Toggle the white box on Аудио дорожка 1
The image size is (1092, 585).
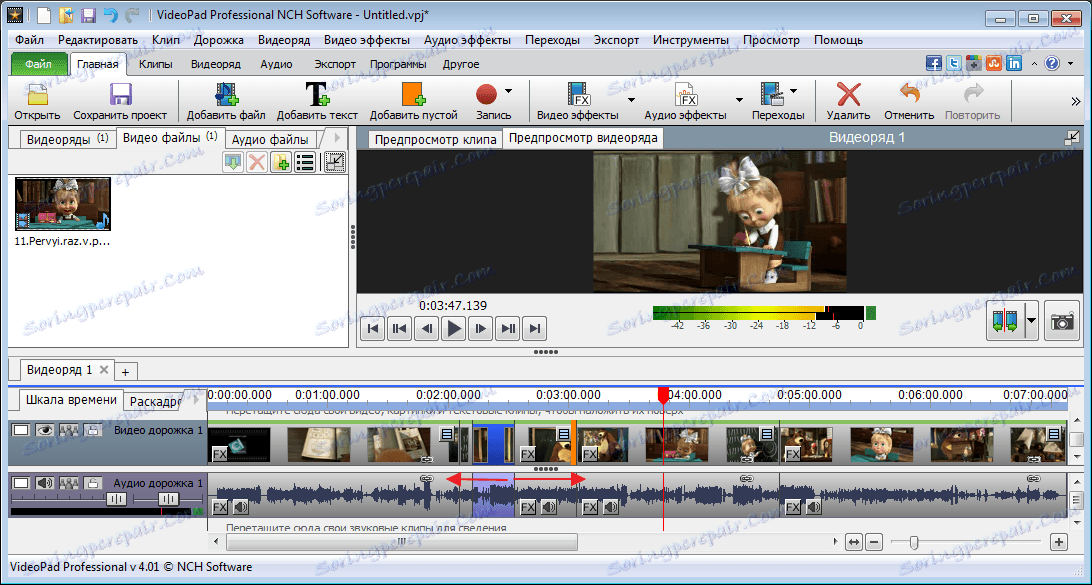pyautogui.click(x=21, y=483)
